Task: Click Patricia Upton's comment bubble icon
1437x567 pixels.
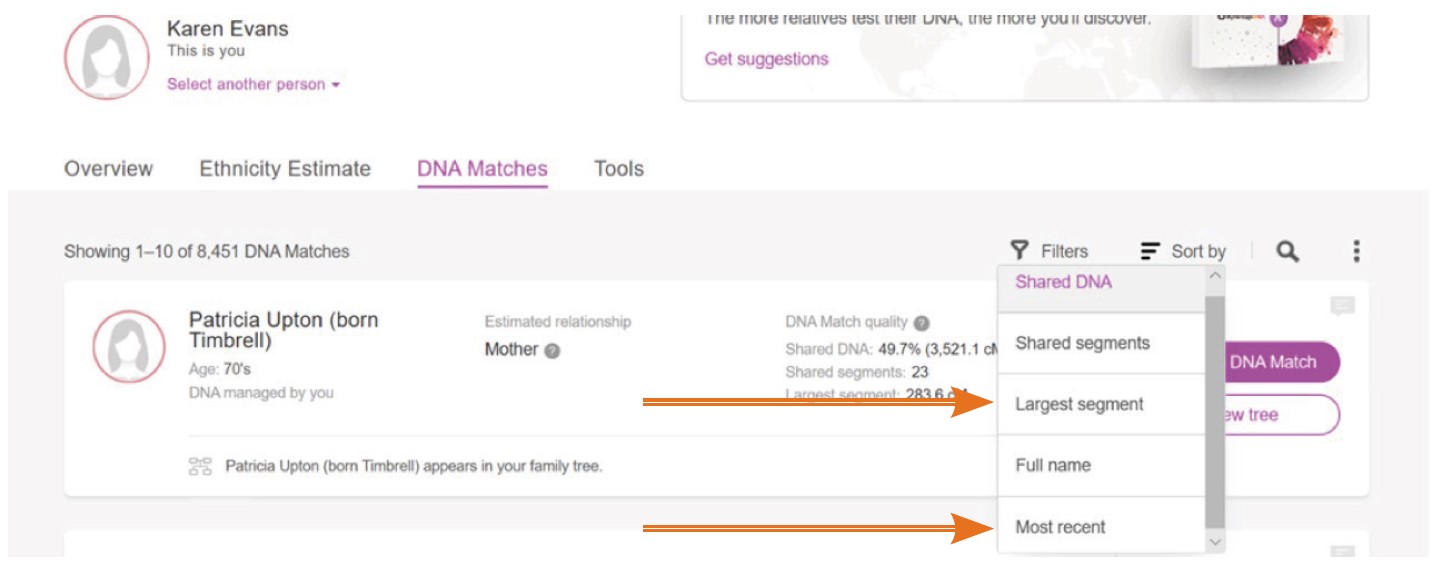Action: tap(1341, 307)
